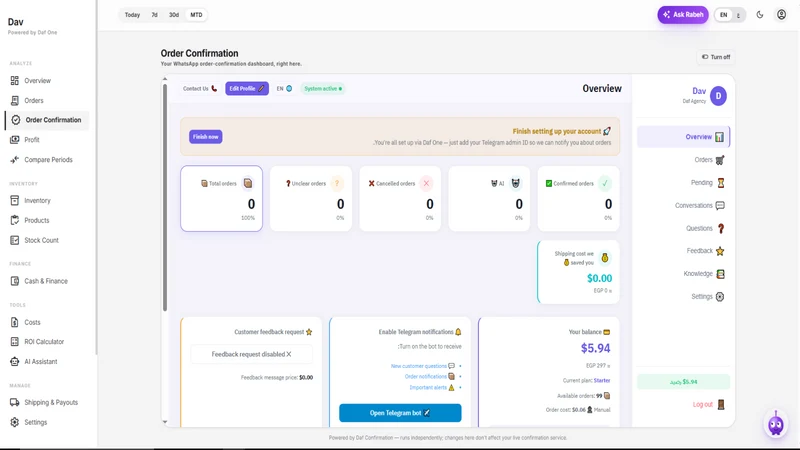Viewport: 800px width, 450px height.
Task: Switch the top bar language toggle from EN
Action: coord(730,15)
